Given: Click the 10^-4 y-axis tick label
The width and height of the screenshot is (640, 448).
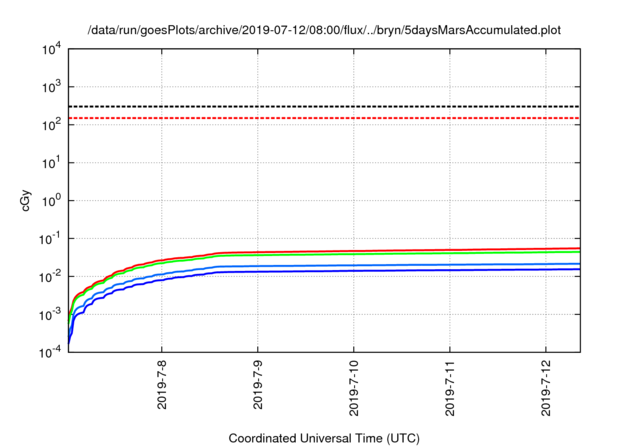Looking at the screenshot, I should pyautogui.click(x=50, y=352).
